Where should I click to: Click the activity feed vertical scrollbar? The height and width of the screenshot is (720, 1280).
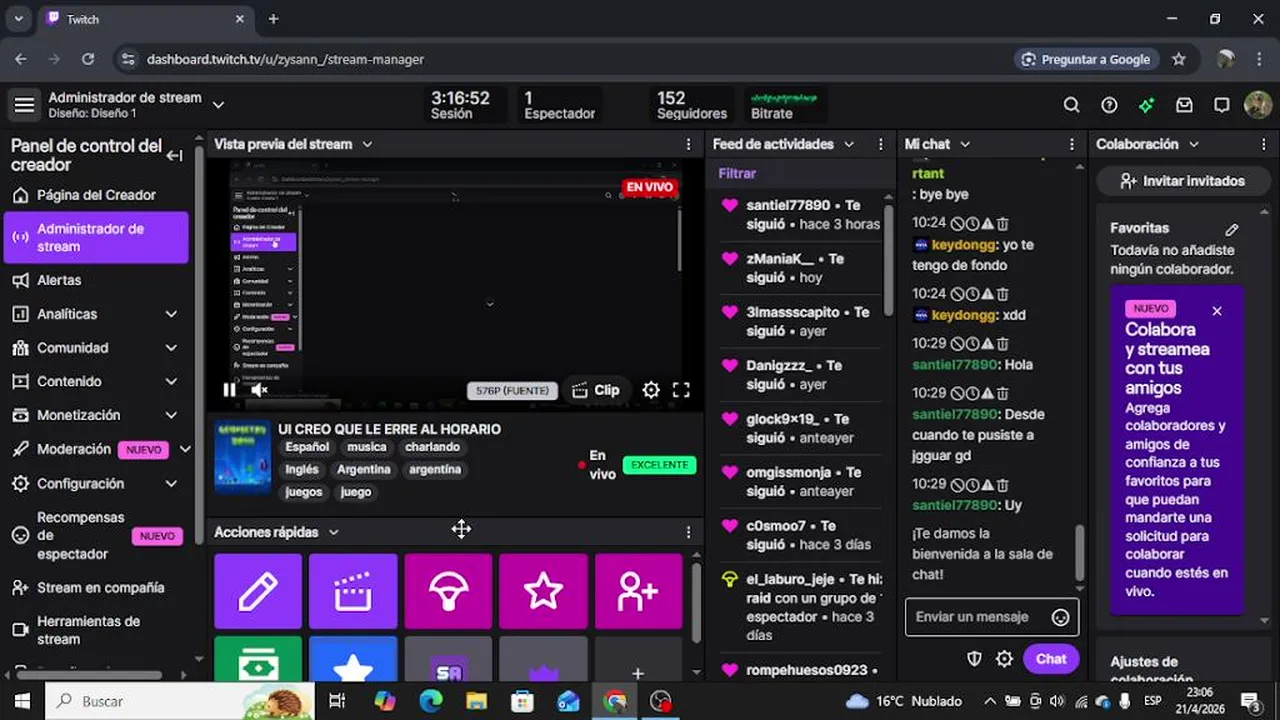[889, 260]
